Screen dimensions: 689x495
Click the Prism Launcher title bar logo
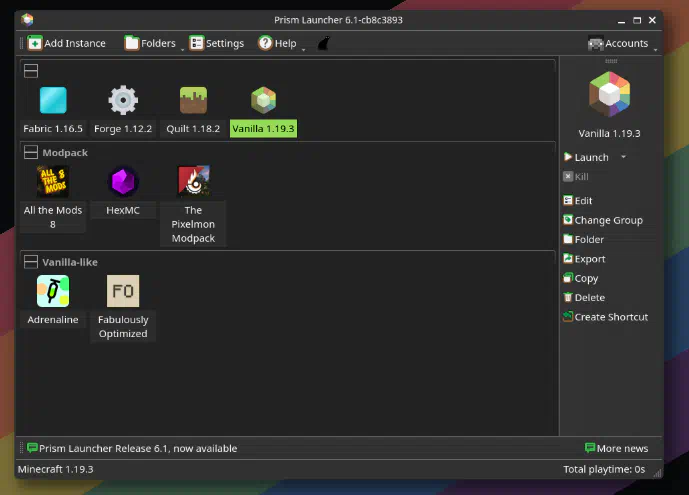pyautogui.click(x=27, y=20)
